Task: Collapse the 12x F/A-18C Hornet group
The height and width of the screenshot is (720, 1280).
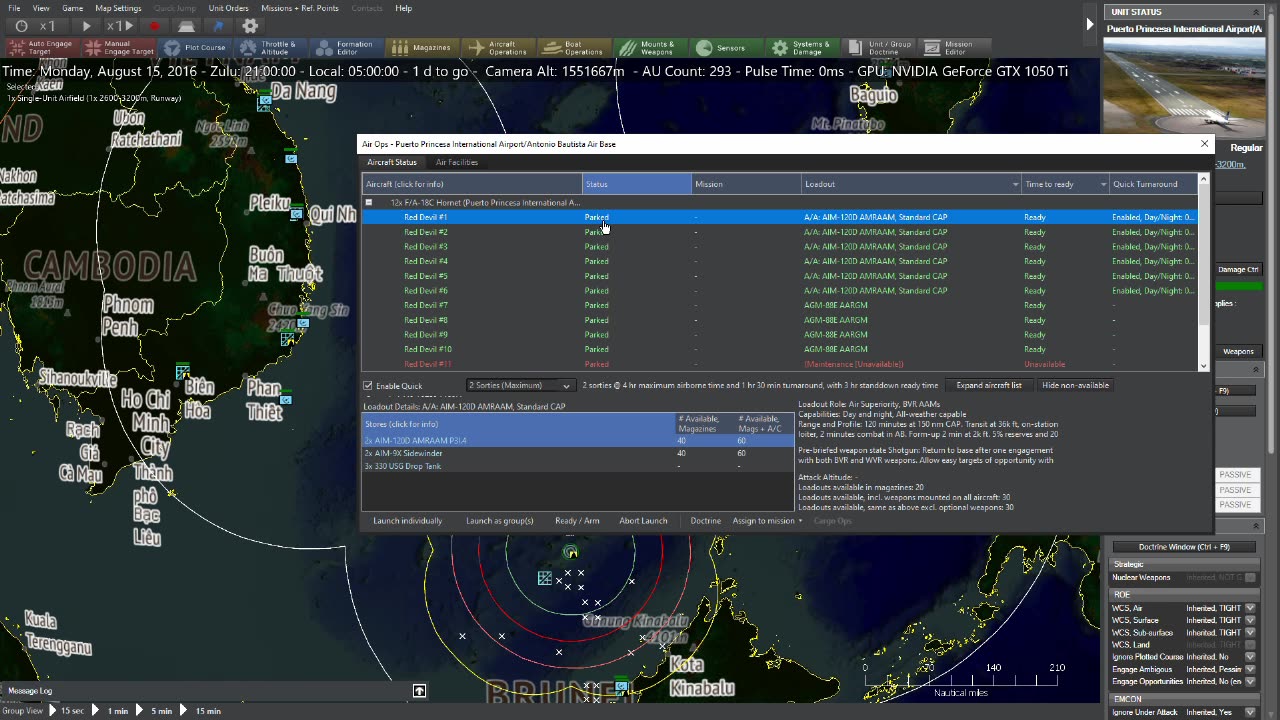Action: coord(368,202)
